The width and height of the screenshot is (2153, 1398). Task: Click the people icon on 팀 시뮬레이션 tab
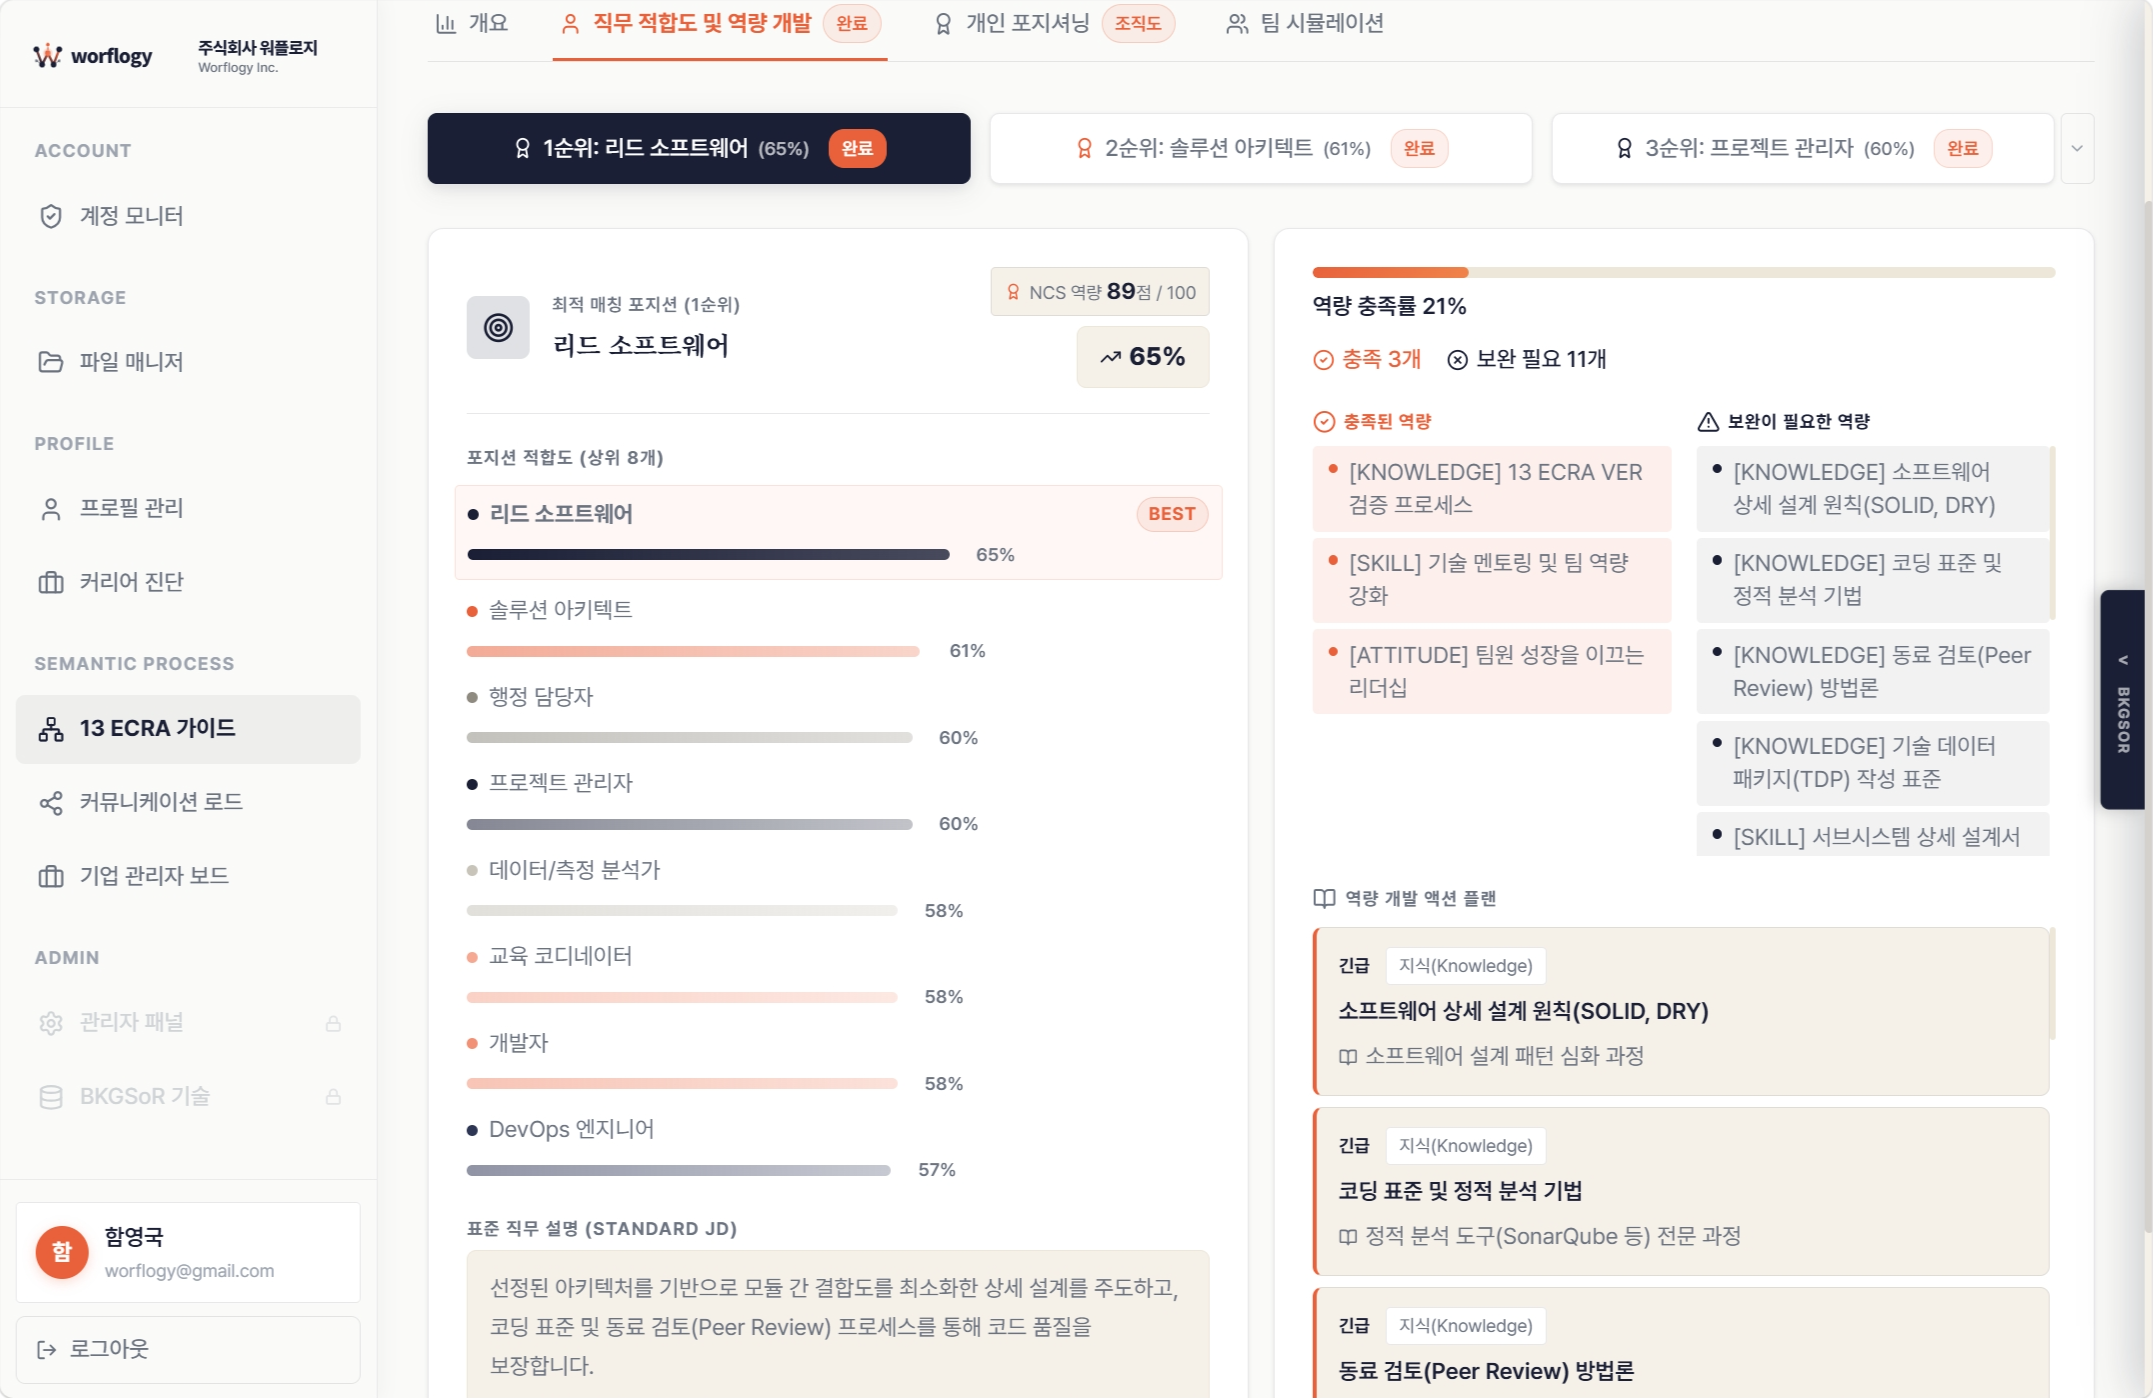1237,23
